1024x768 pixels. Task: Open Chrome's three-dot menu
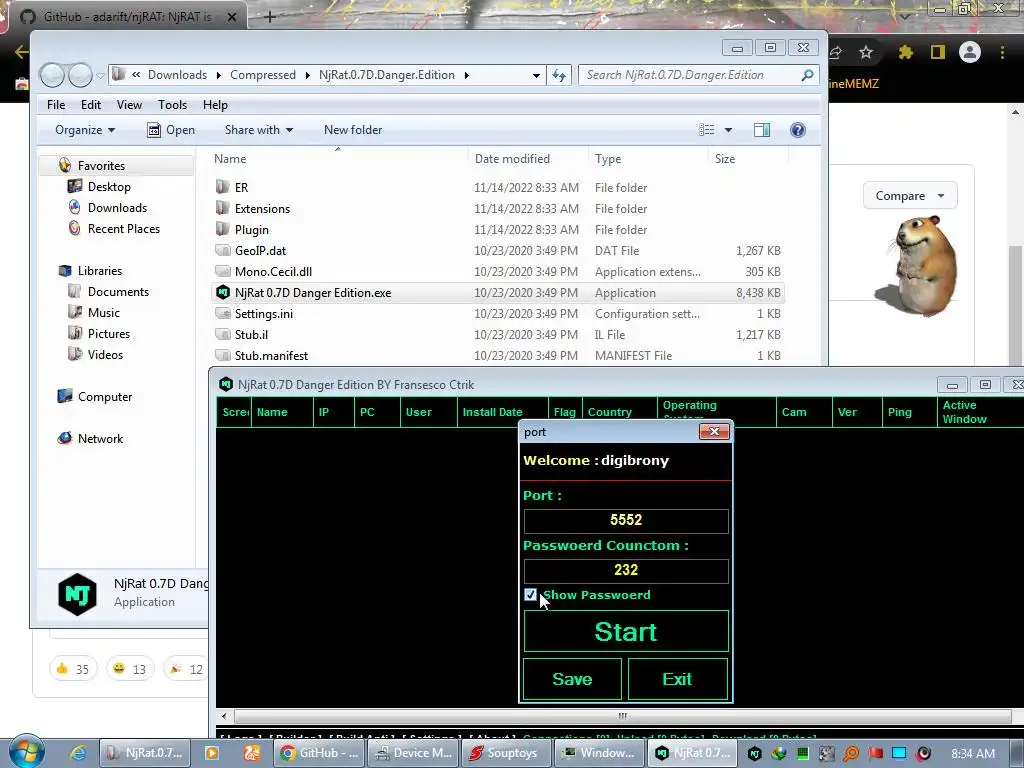tap(1002, 52)
